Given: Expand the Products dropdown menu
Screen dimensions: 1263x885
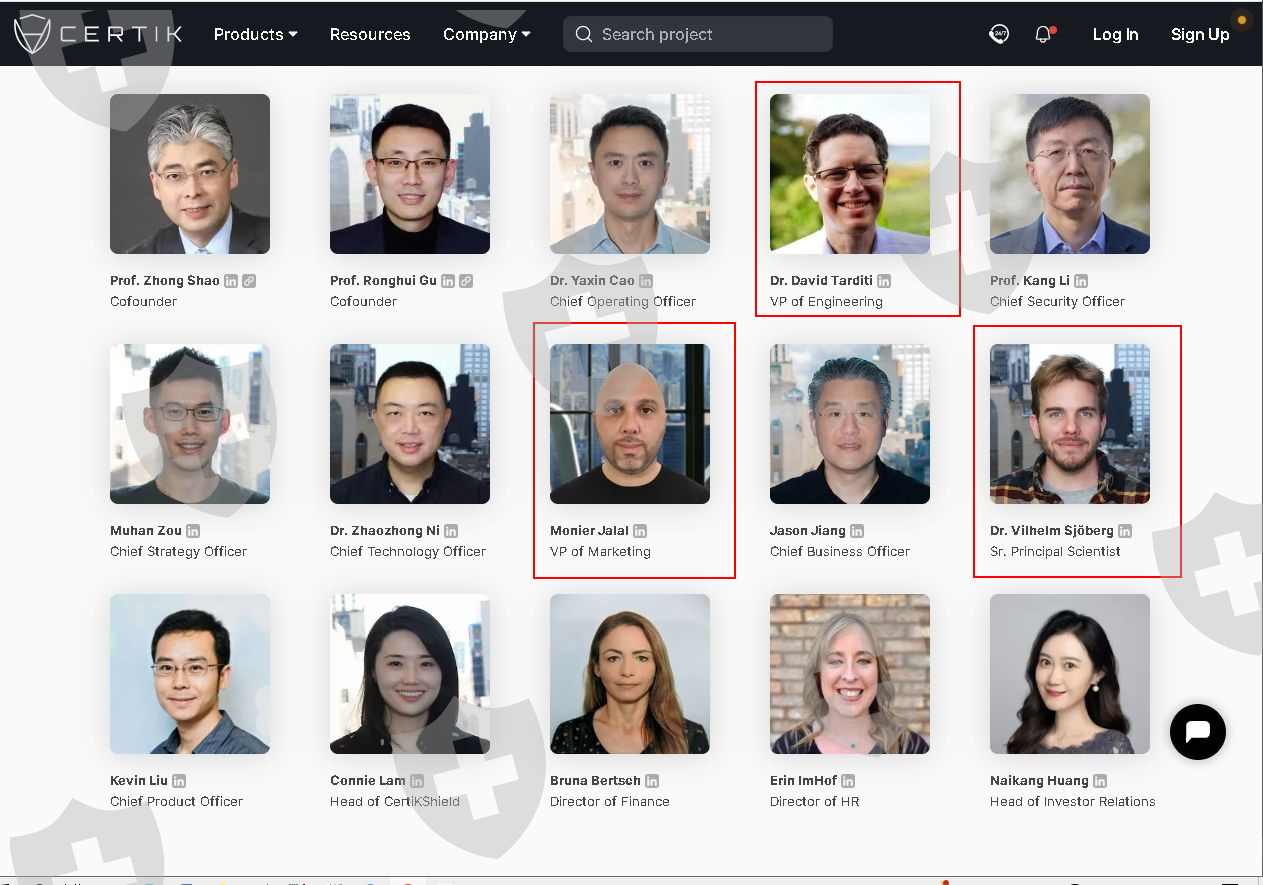Looking at the screenshot, I should coord(256,34).
